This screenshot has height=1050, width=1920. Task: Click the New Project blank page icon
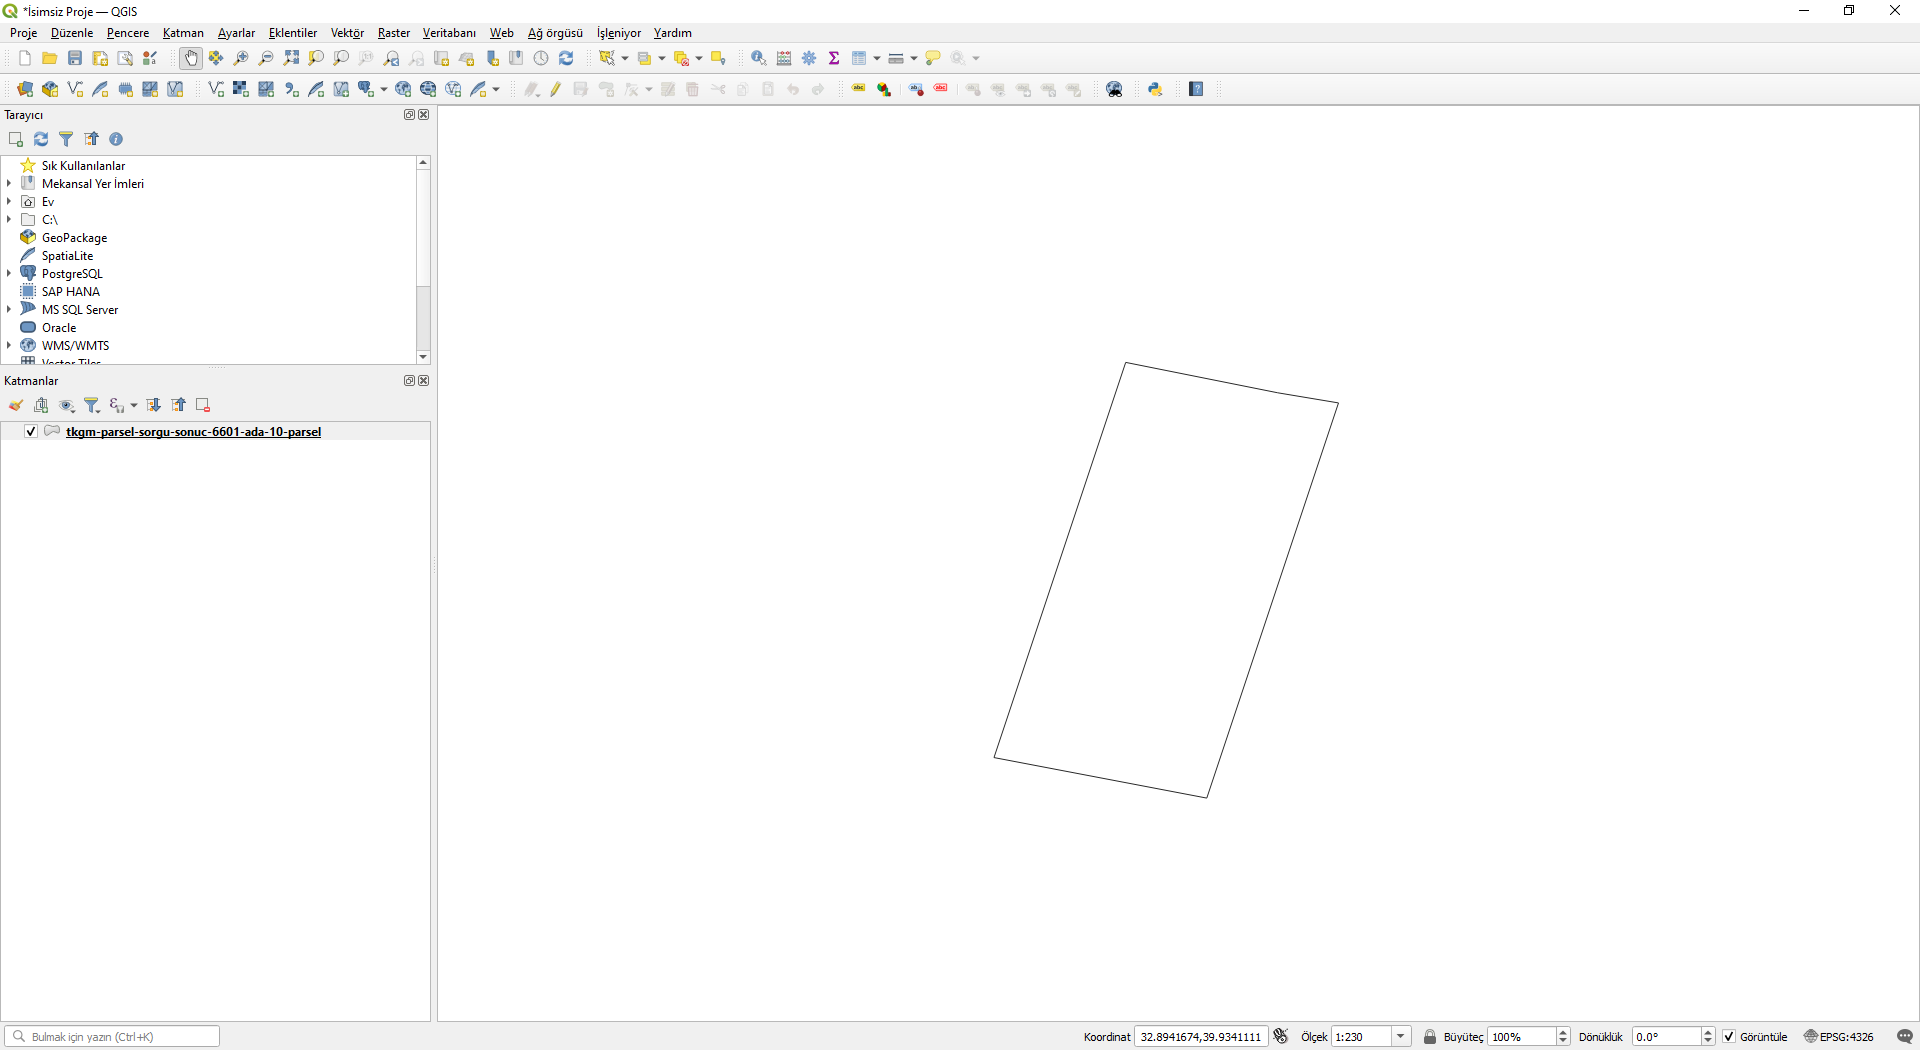[x=25, y=58]
